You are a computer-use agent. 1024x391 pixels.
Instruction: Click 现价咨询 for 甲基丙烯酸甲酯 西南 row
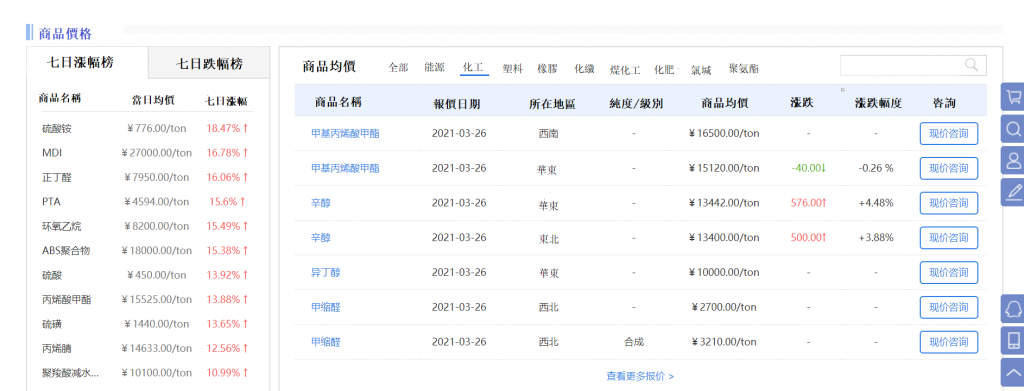coord(949,133)
